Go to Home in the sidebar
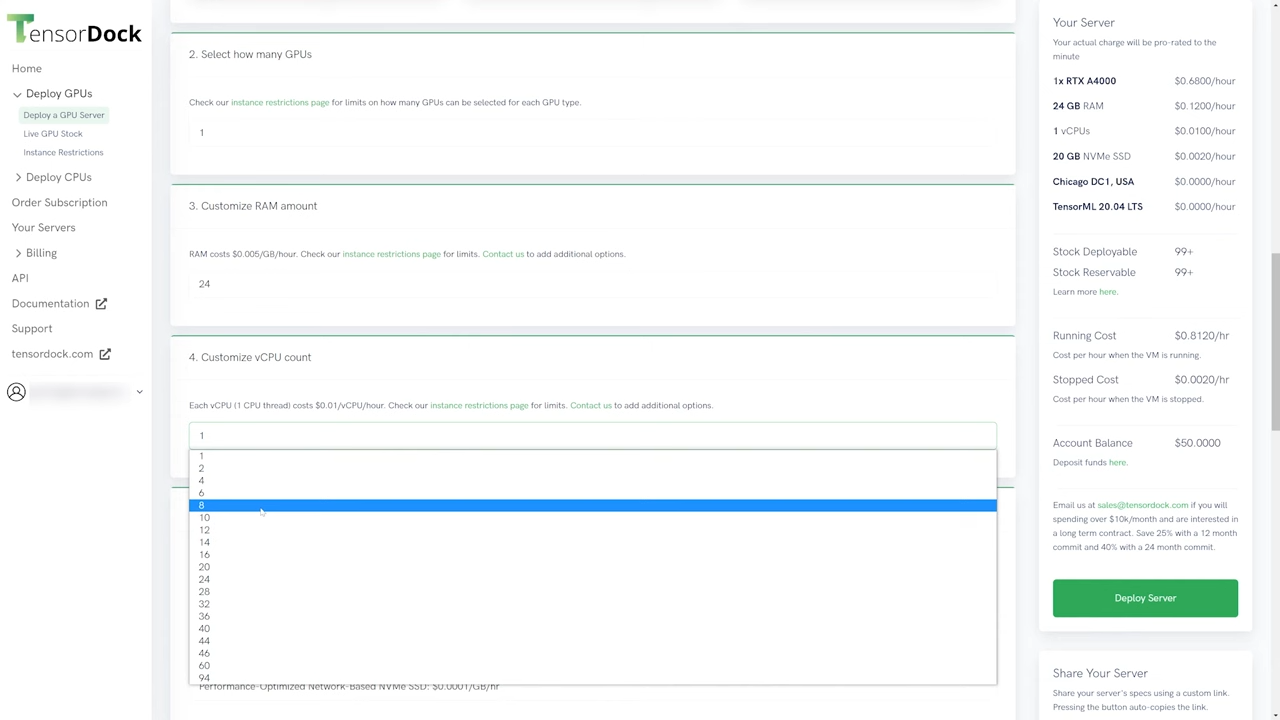 point(27,69)
